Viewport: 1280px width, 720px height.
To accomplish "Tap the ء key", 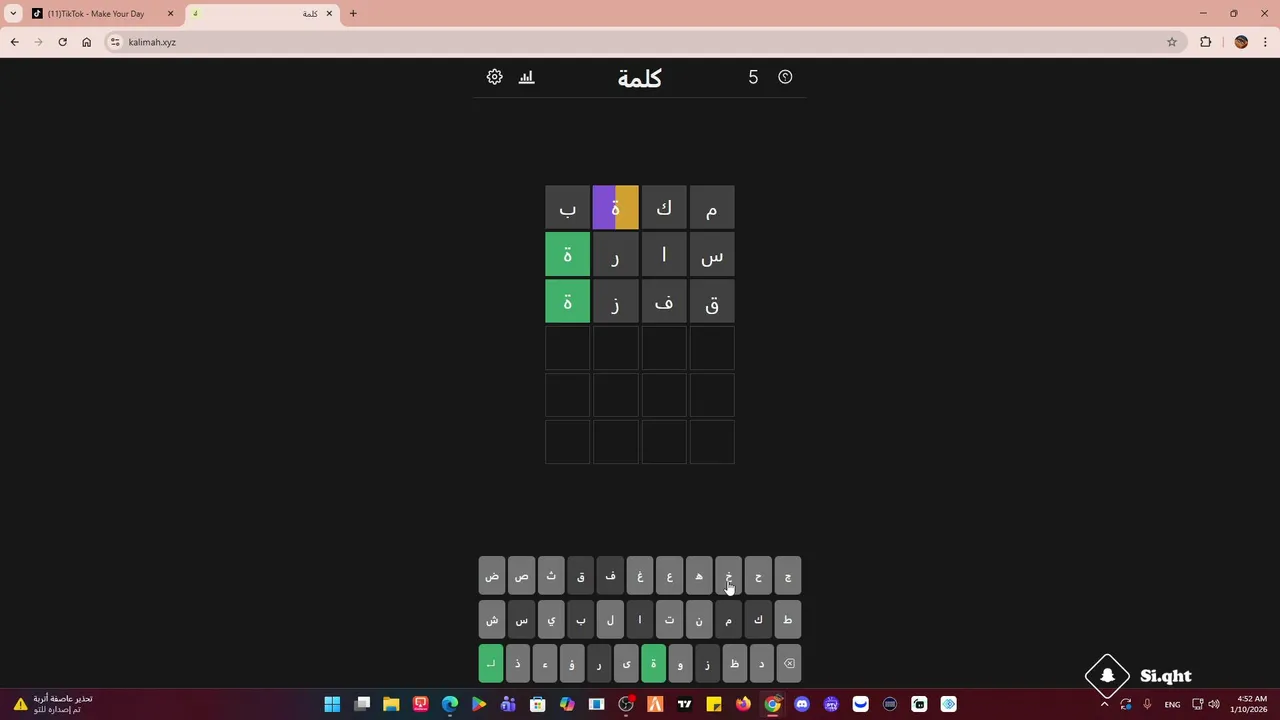I will (x=545, y=664).
